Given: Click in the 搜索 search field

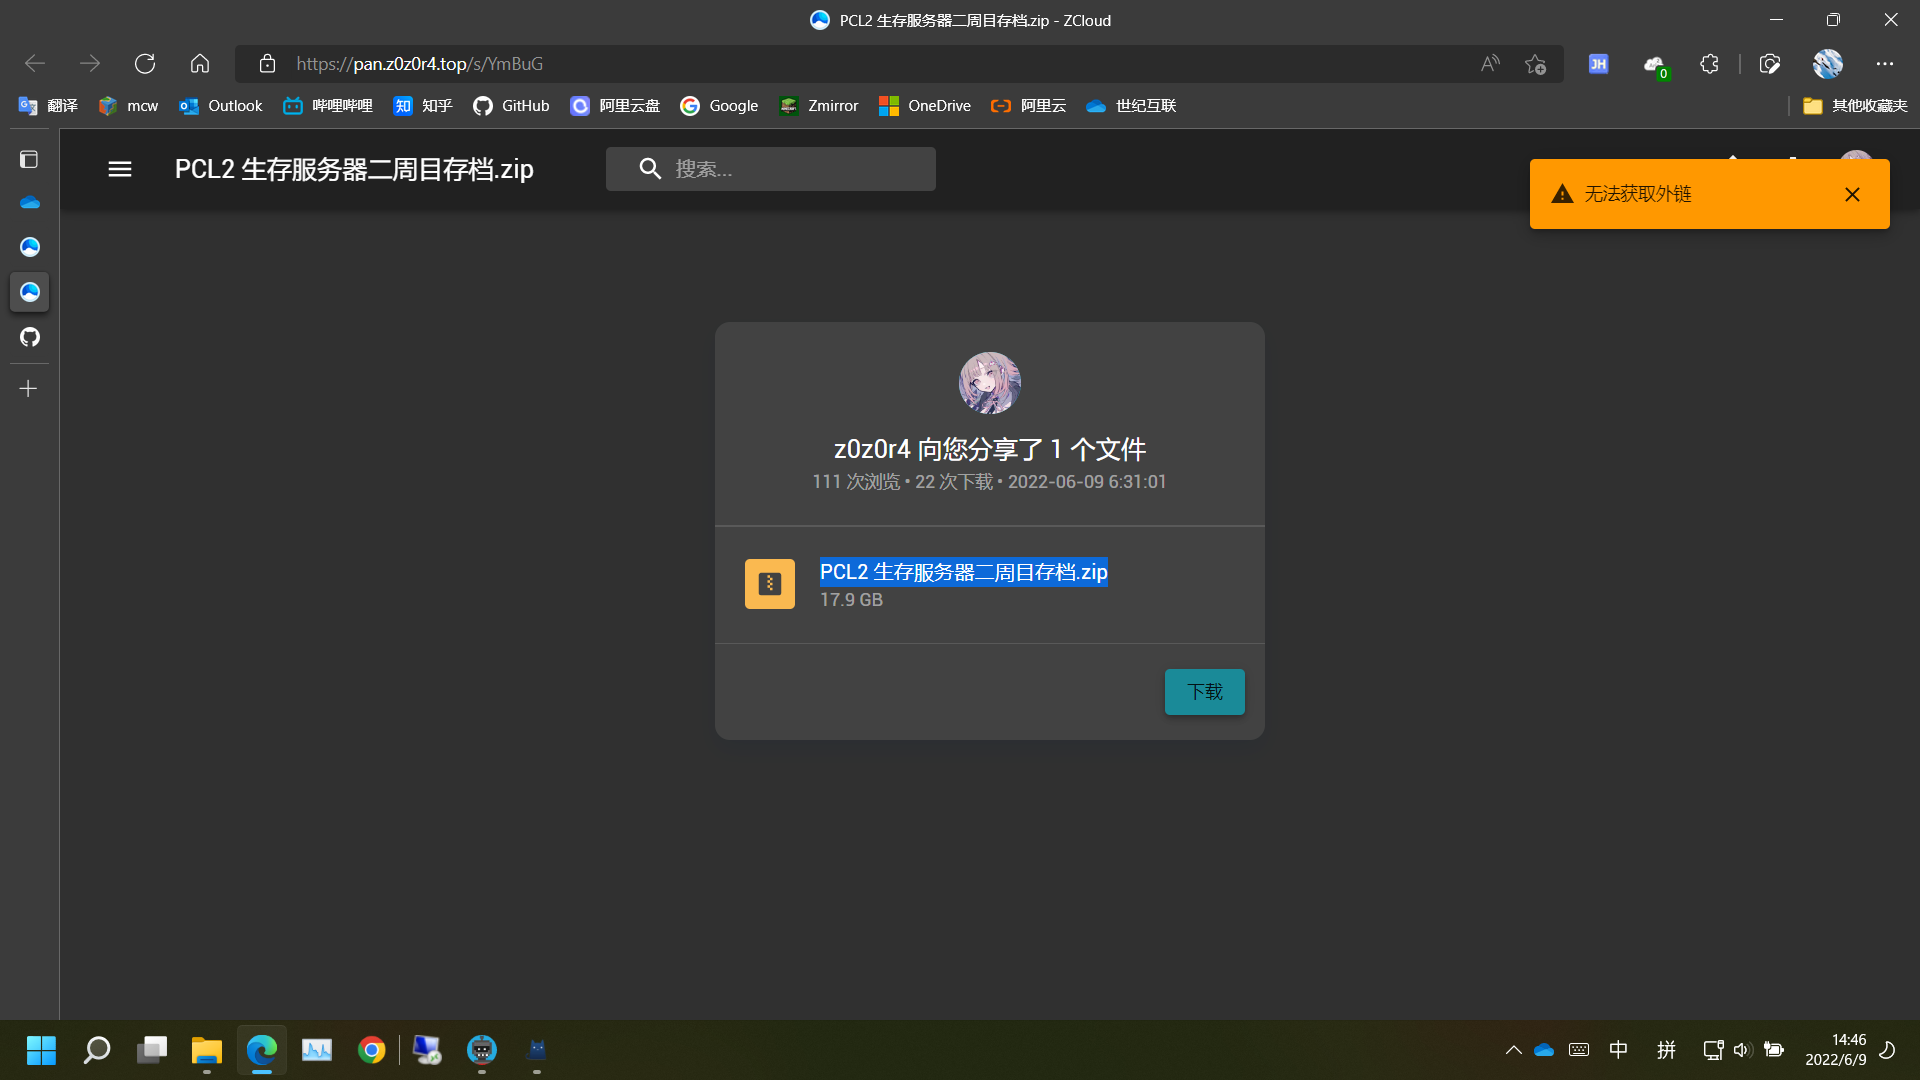Looking at the screenshot, I should pos(790,168).
